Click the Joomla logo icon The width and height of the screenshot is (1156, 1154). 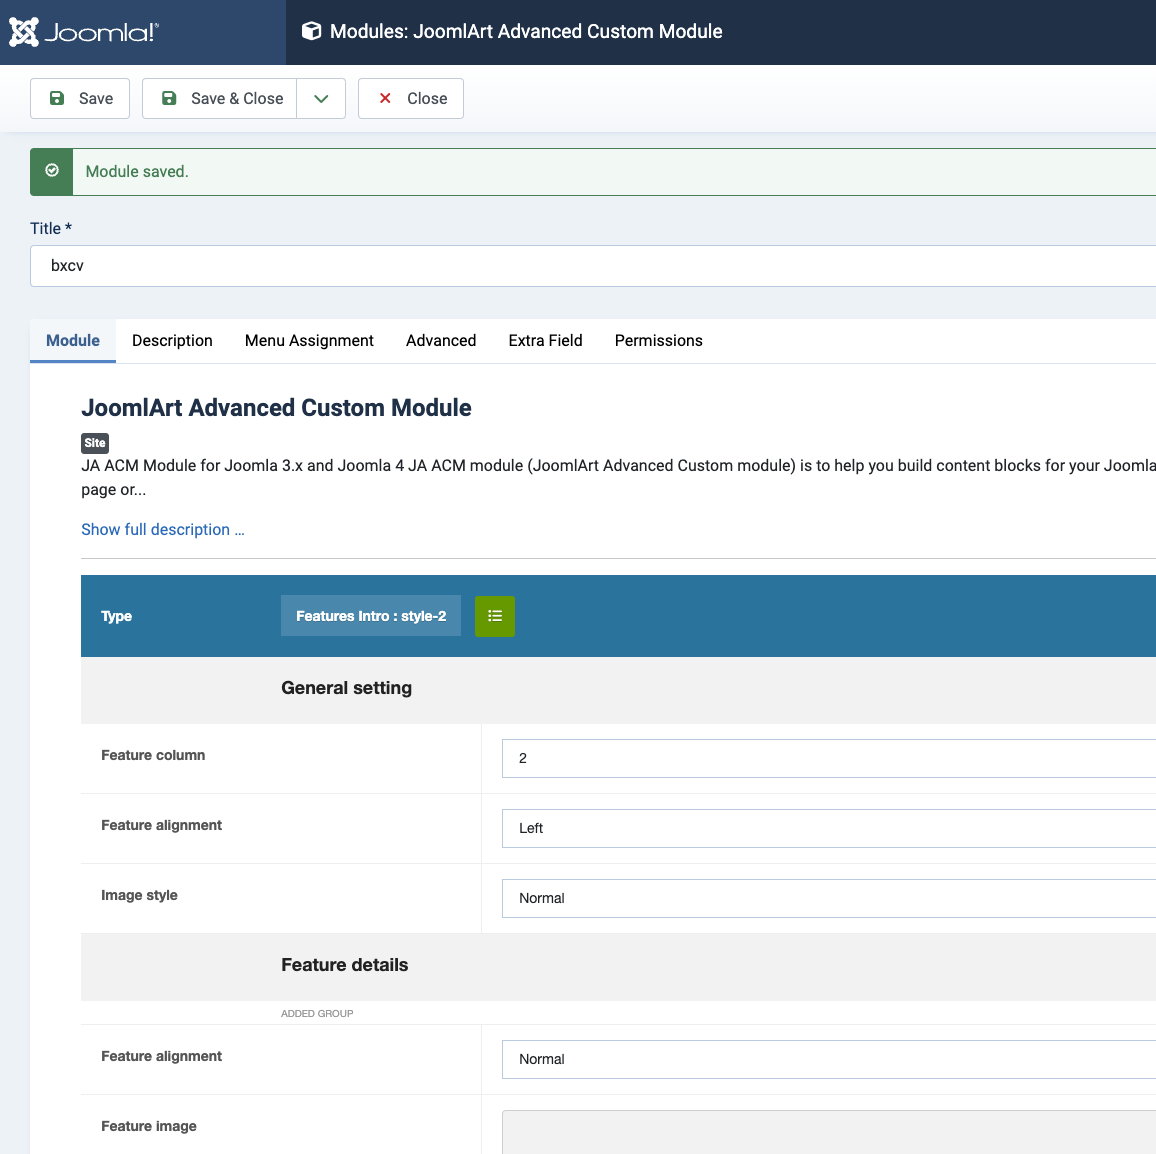point(24,32)
